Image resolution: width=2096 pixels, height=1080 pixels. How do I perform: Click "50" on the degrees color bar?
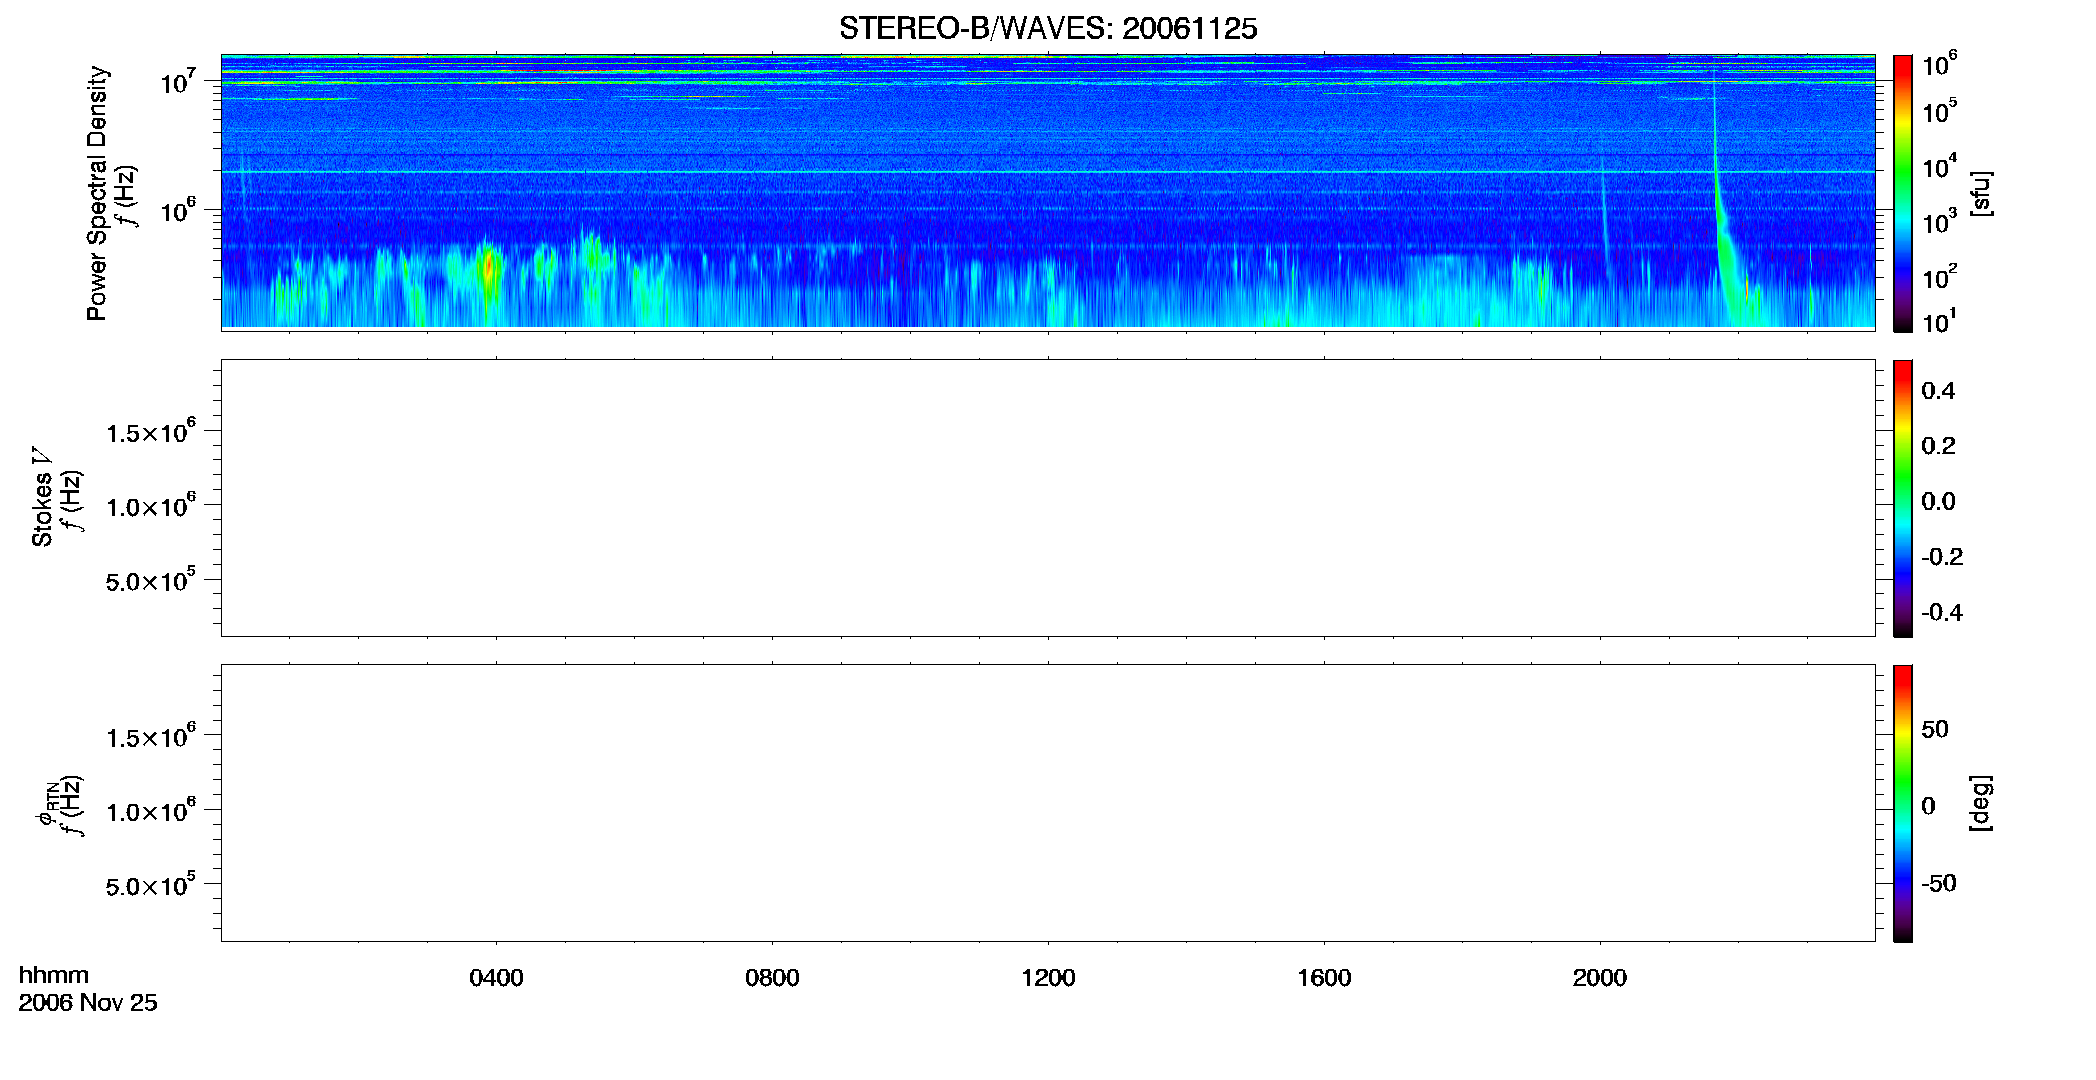(x=1935, y=729)
